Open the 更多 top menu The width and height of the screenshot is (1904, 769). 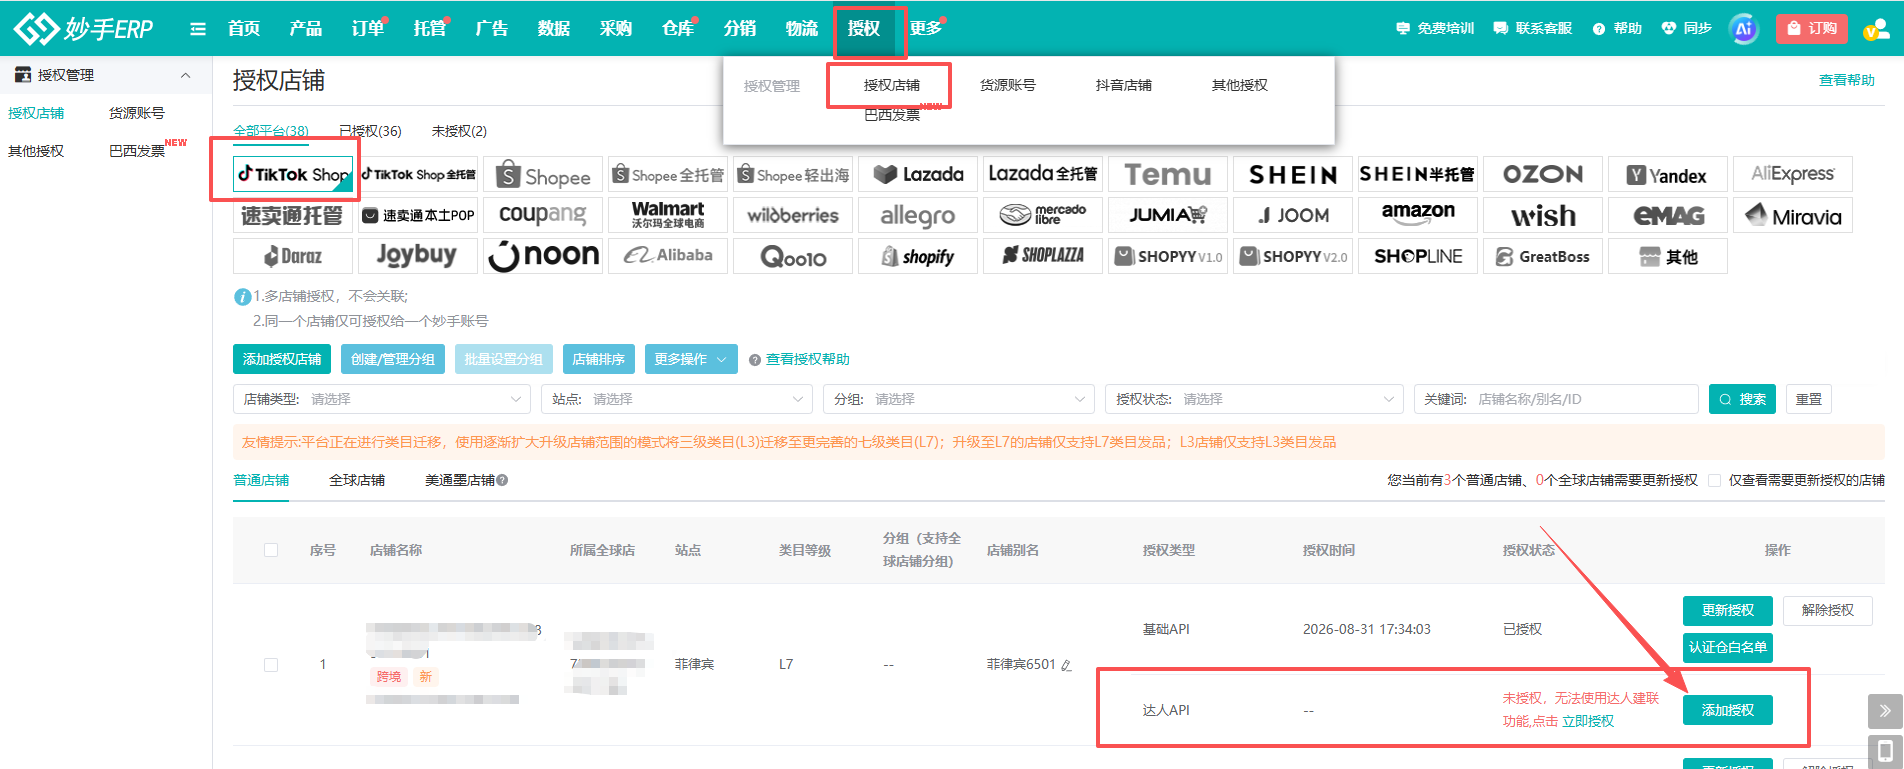tap(926, 28)
